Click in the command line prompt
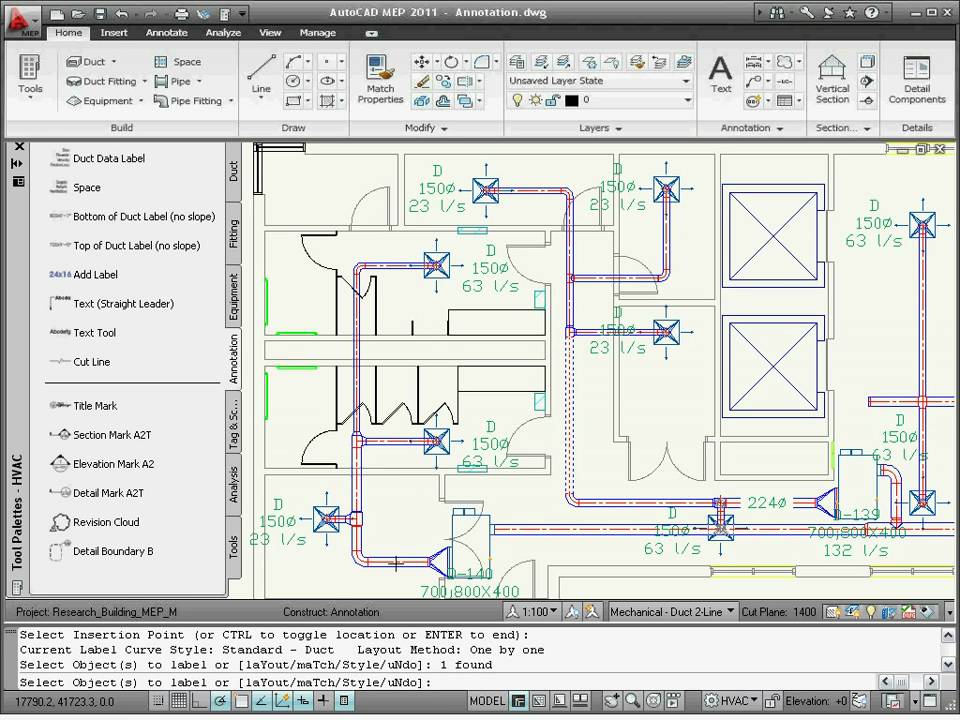The width and height of the screenshot is (960, 720). point(446,682)
